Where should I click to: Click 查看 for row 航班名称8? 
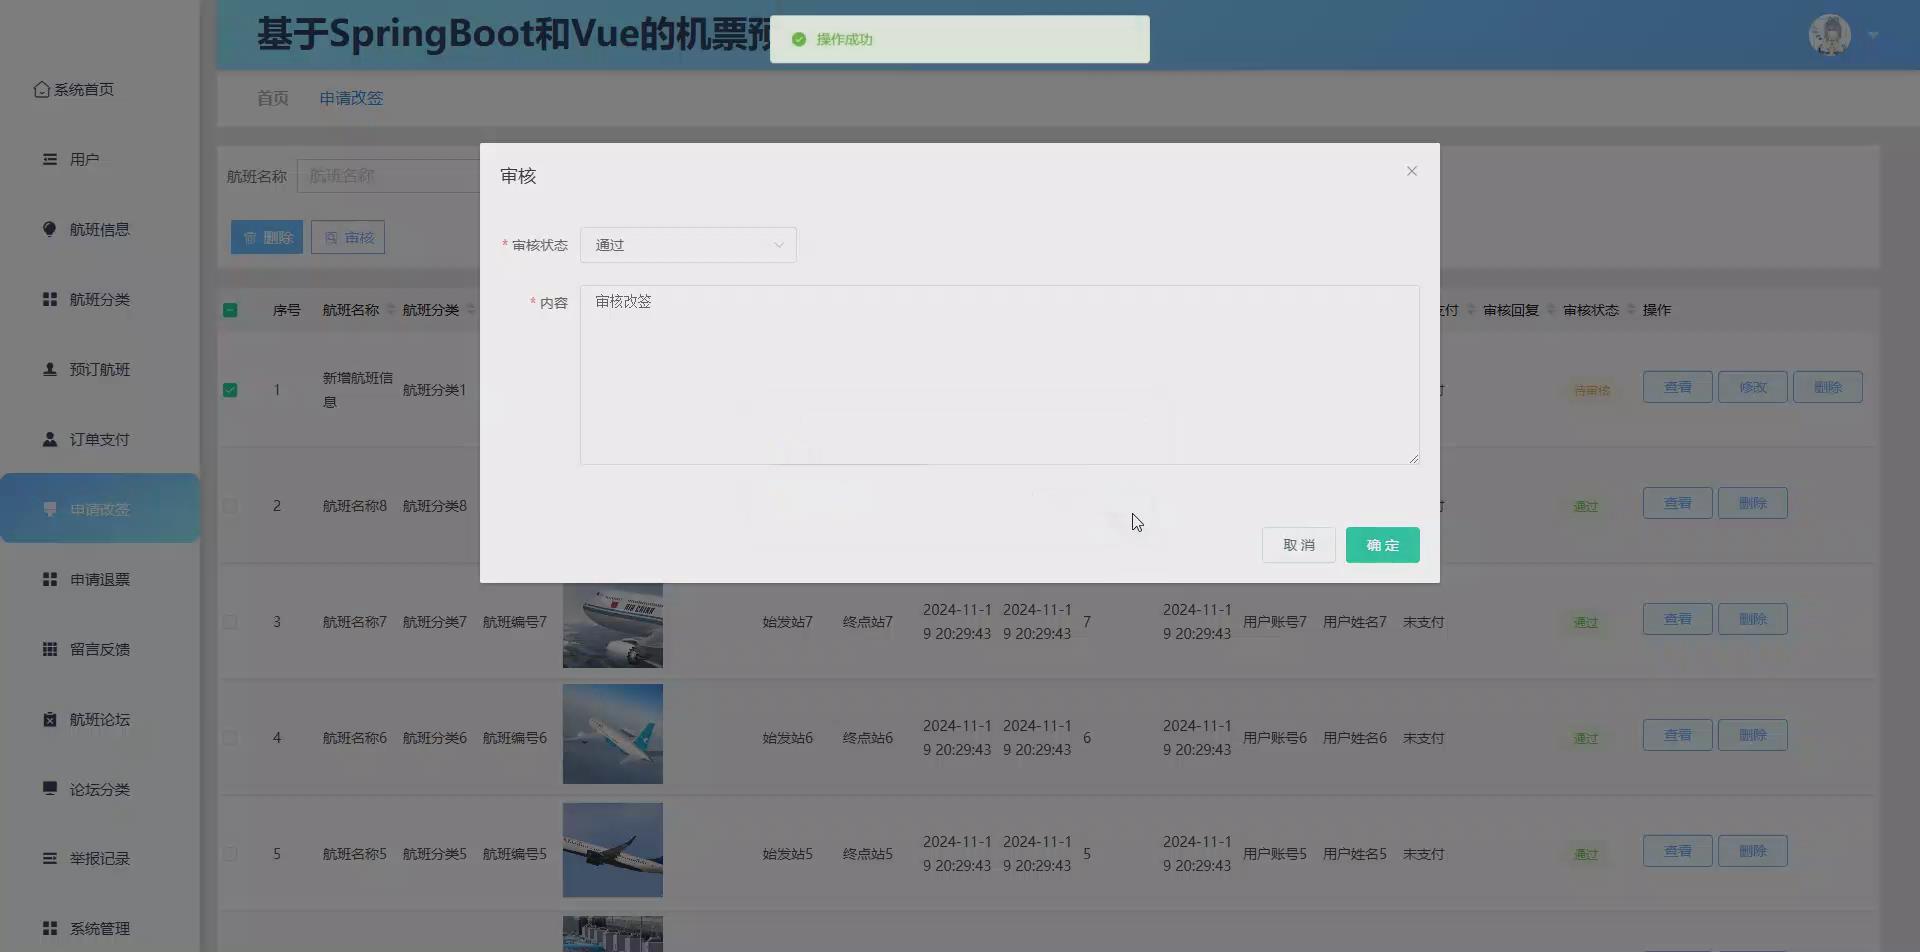click(1678, 503)
